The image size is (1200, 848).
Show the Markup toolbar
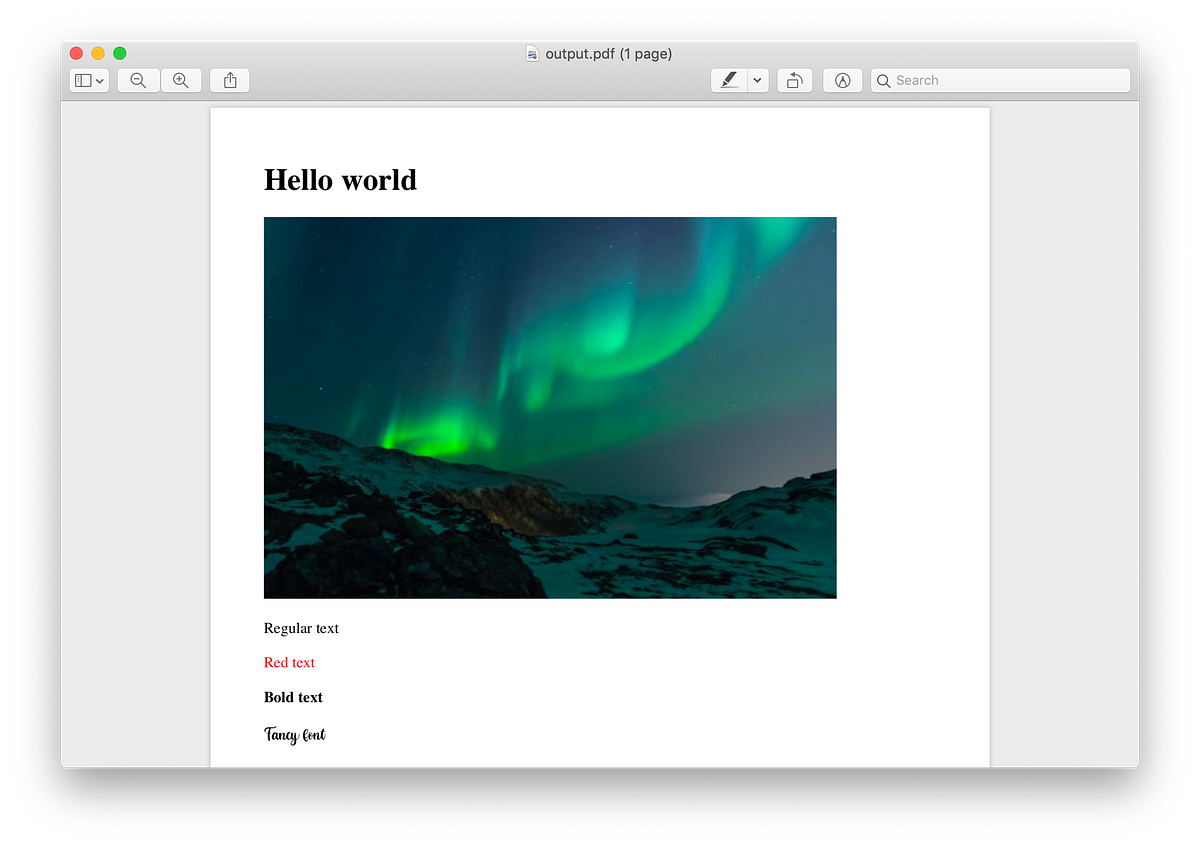pos(842,81)
